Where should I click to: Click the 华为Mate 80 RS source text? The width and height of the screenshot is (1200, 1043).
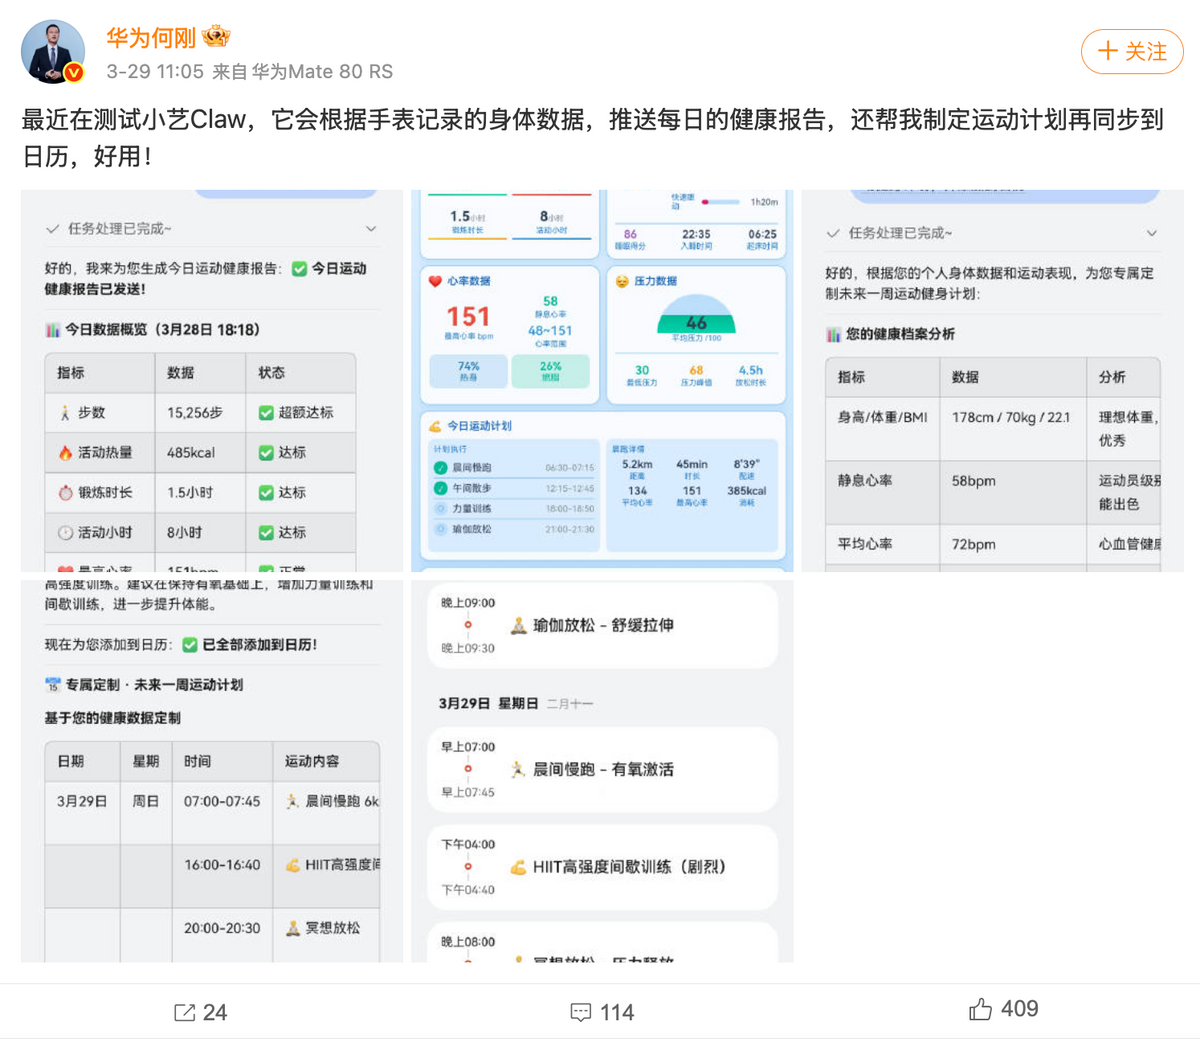pyautogui.click(x=322, y=72)
